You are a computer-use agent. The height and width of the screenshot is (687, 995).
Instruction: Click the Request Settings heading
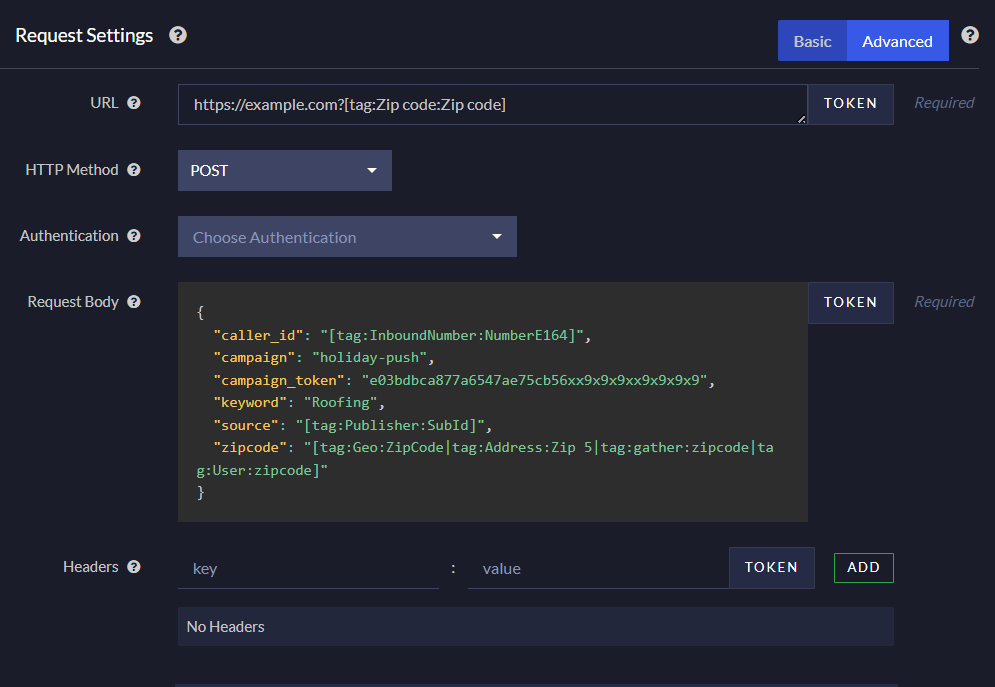tap(84, 36)
